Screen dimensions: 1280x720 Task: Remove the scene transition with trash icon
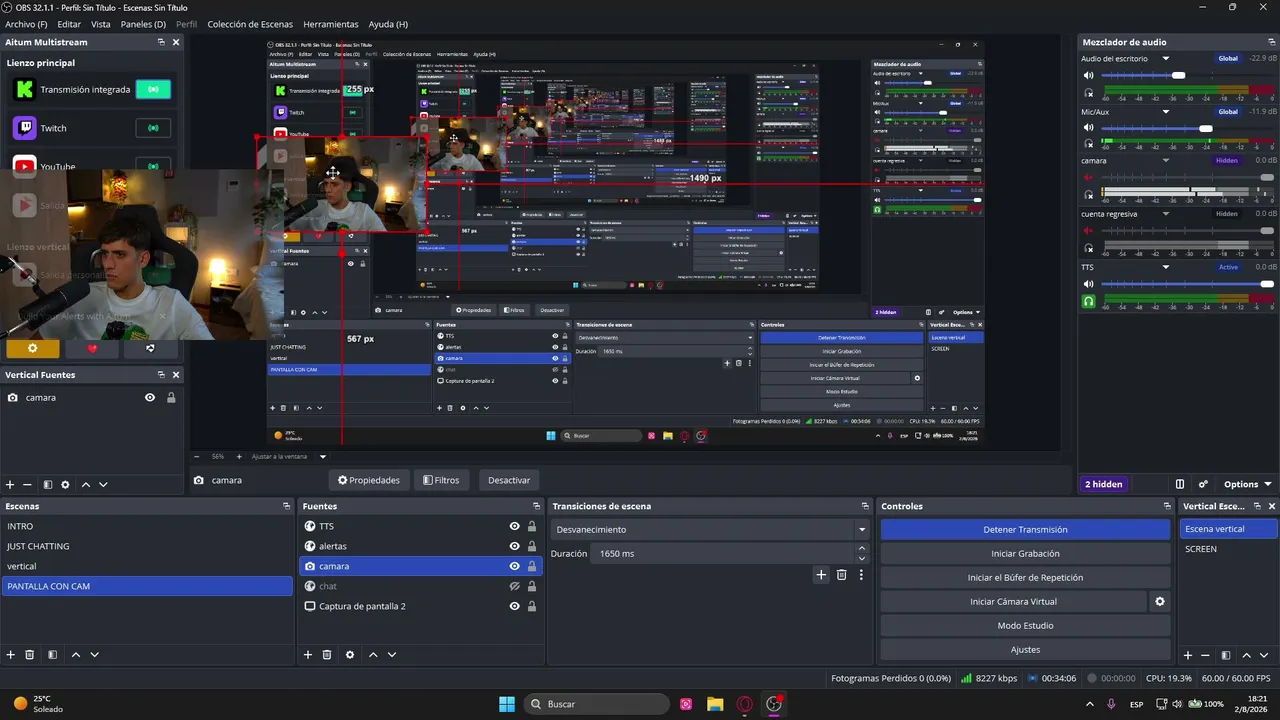tap(841, 575)
